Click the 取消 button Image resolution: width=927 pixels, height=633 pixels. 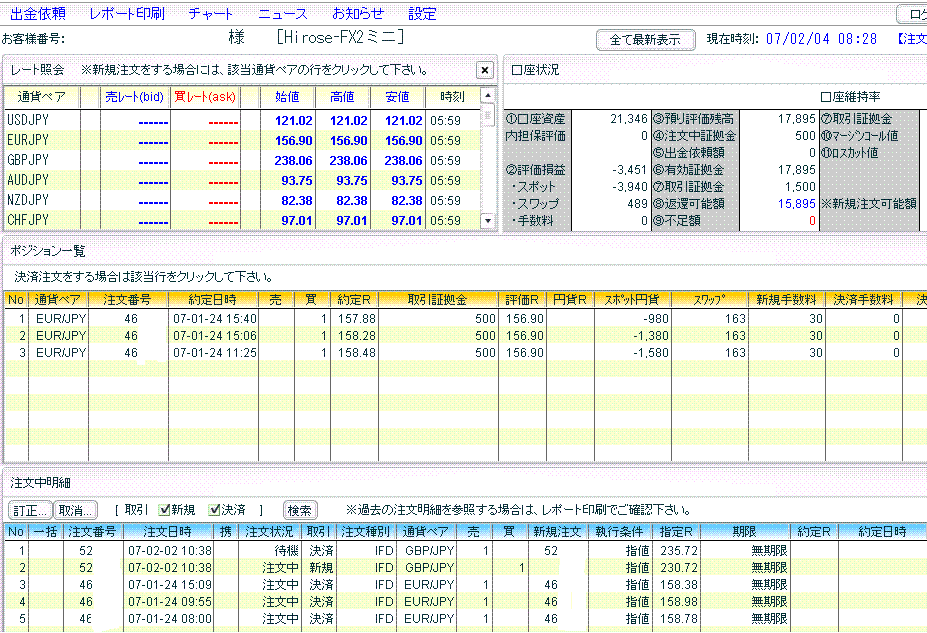76,510
